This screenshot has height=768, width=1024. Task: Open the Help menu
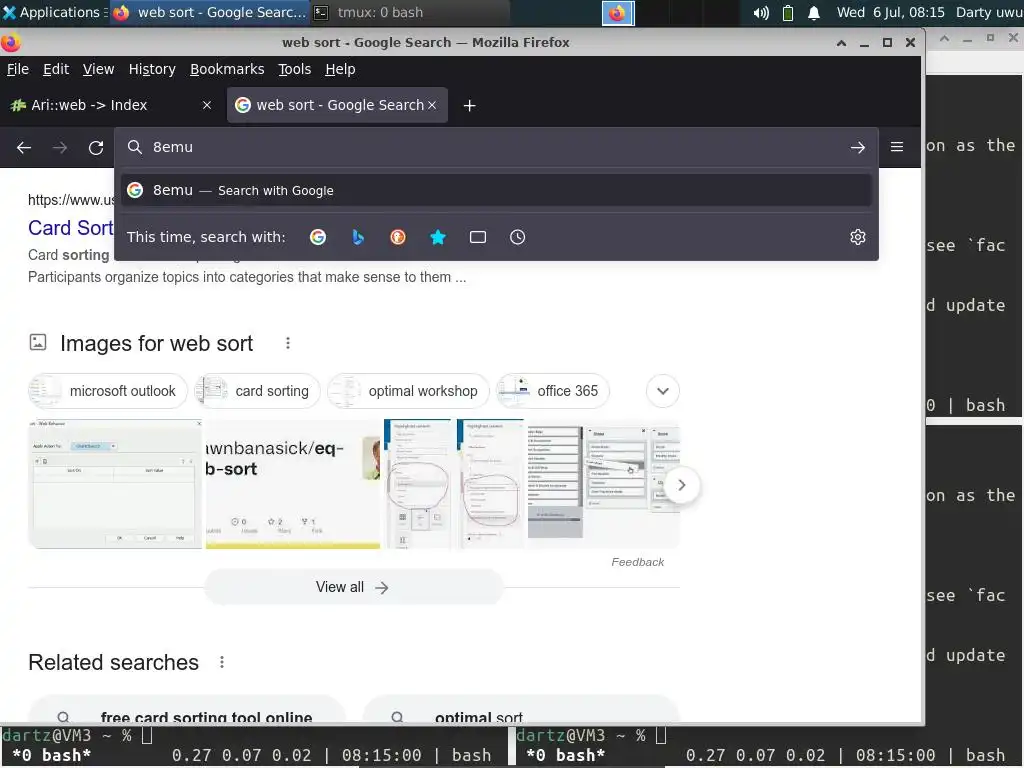[x=340, y=69]
